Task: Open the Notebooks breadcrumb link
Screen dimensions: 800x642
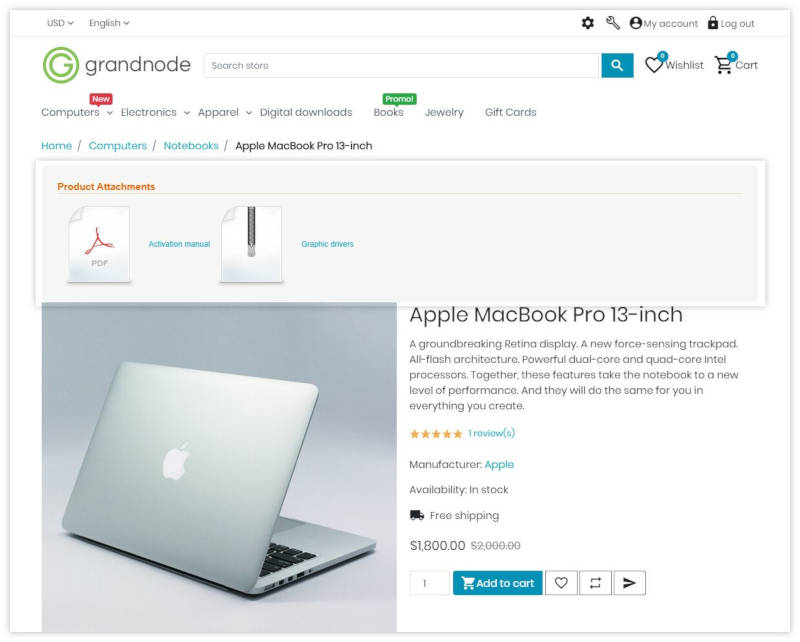Action: click(x=191, y=146)
